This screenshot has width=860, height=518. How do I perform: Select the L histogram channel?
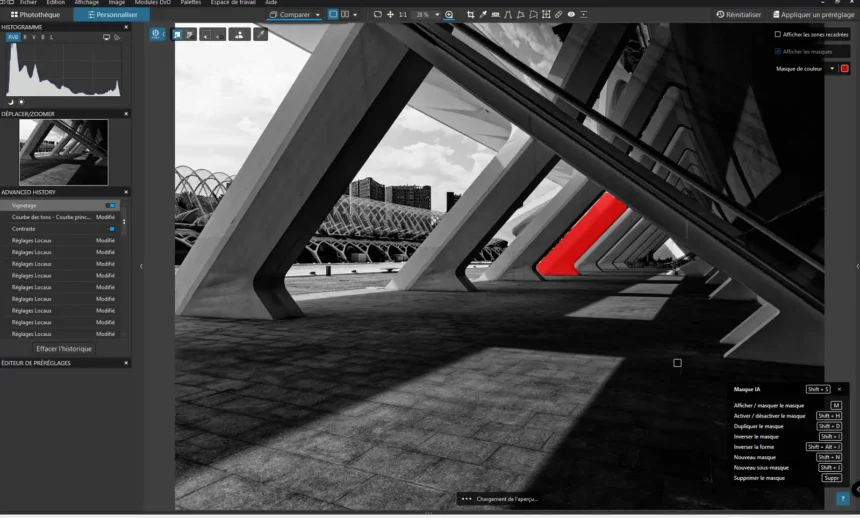(x=52, y=37)
